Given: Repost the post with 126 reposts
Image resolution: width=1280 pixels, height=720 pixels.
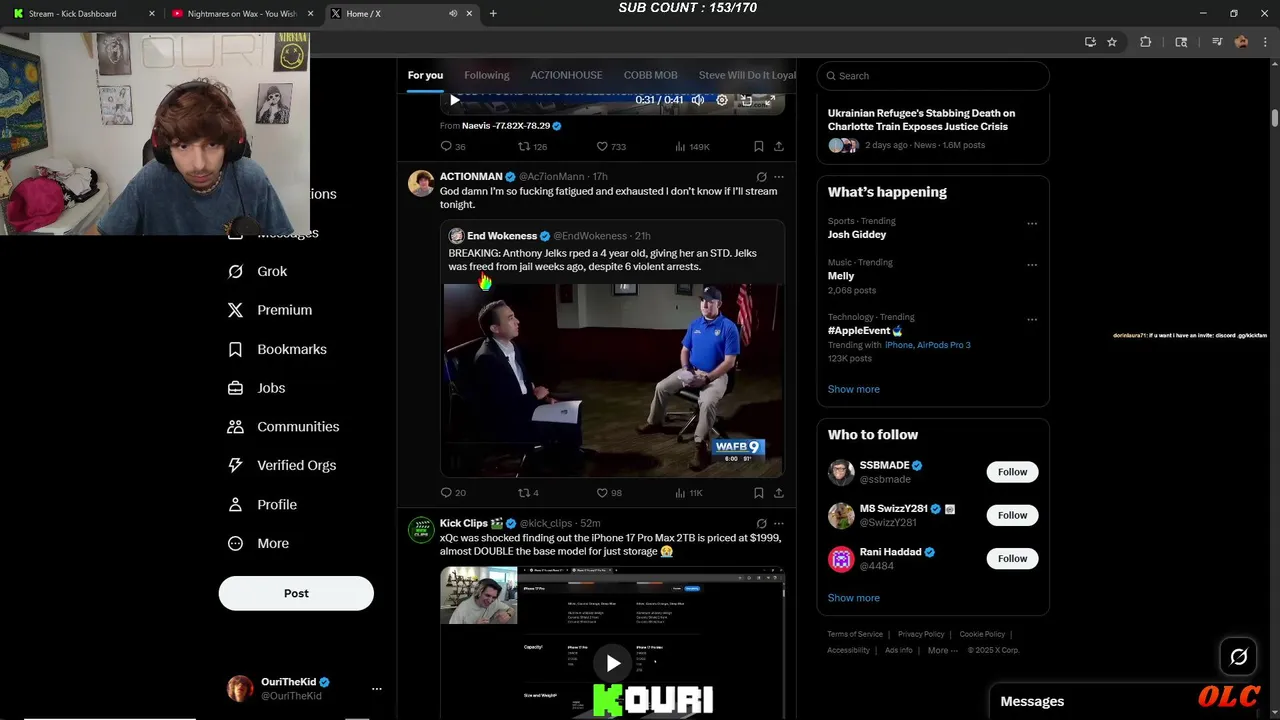Looking at the screenshot, I should 532,146.
